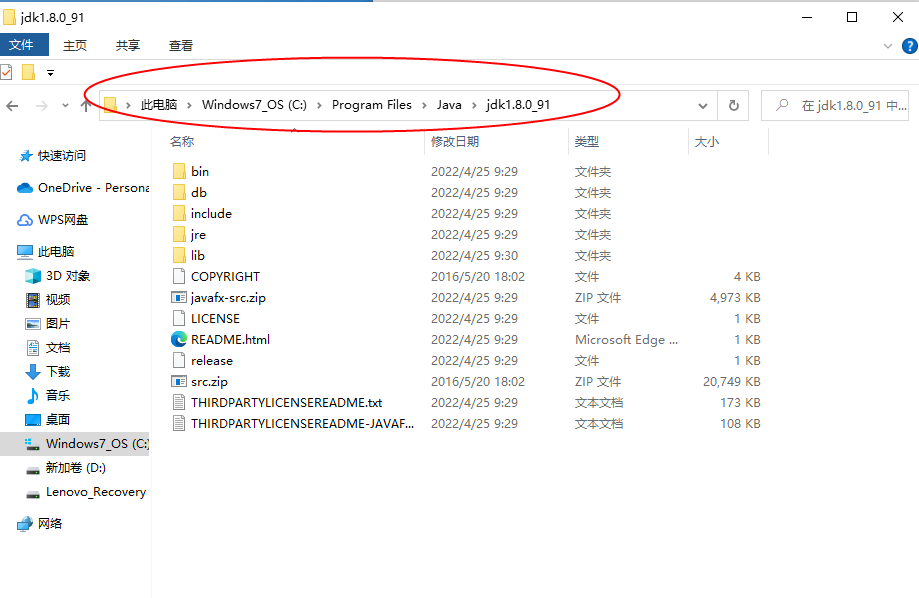Expand the chevron after Program Files breadcrumb
919x598 pixels.
pyautogui.click(x=424, y=106)
